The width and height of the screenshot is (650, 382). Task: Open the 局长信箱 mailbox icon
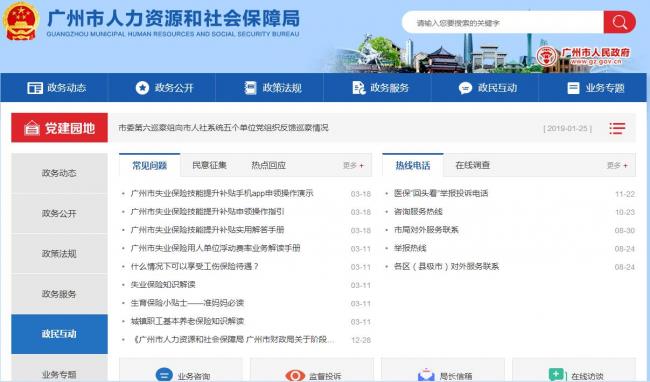point(426,375)
